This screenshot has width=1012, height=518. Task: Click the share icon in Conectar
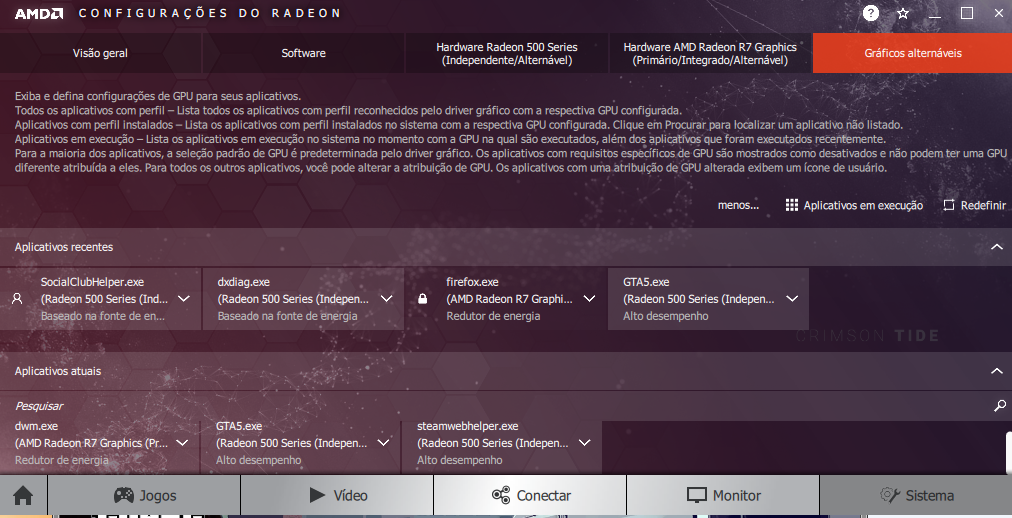[501, 495]
